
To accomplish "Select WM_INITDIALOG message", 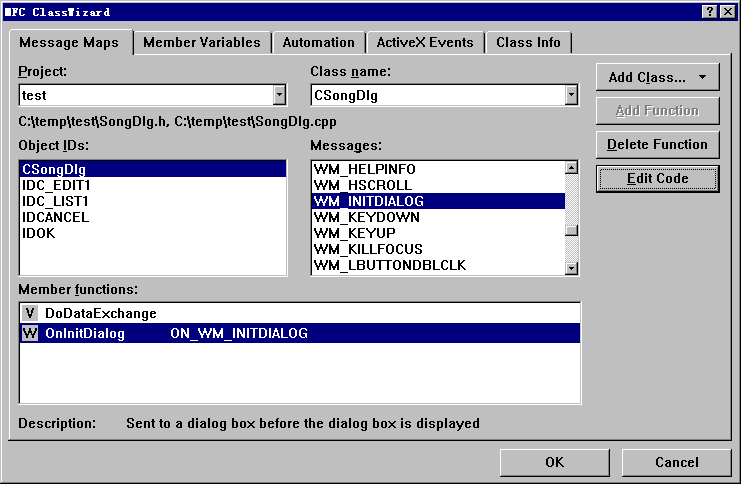I will click(x=439, y=201).
